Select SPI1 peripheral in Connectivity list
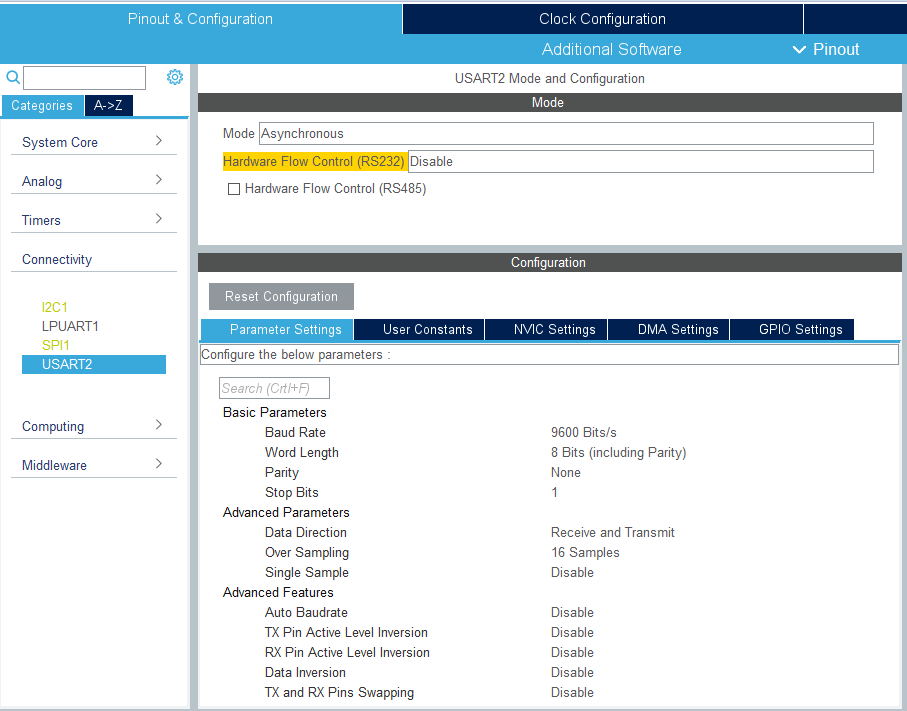Image resolution: width=907 pixels, height=711 pixels. coord(56,345)
